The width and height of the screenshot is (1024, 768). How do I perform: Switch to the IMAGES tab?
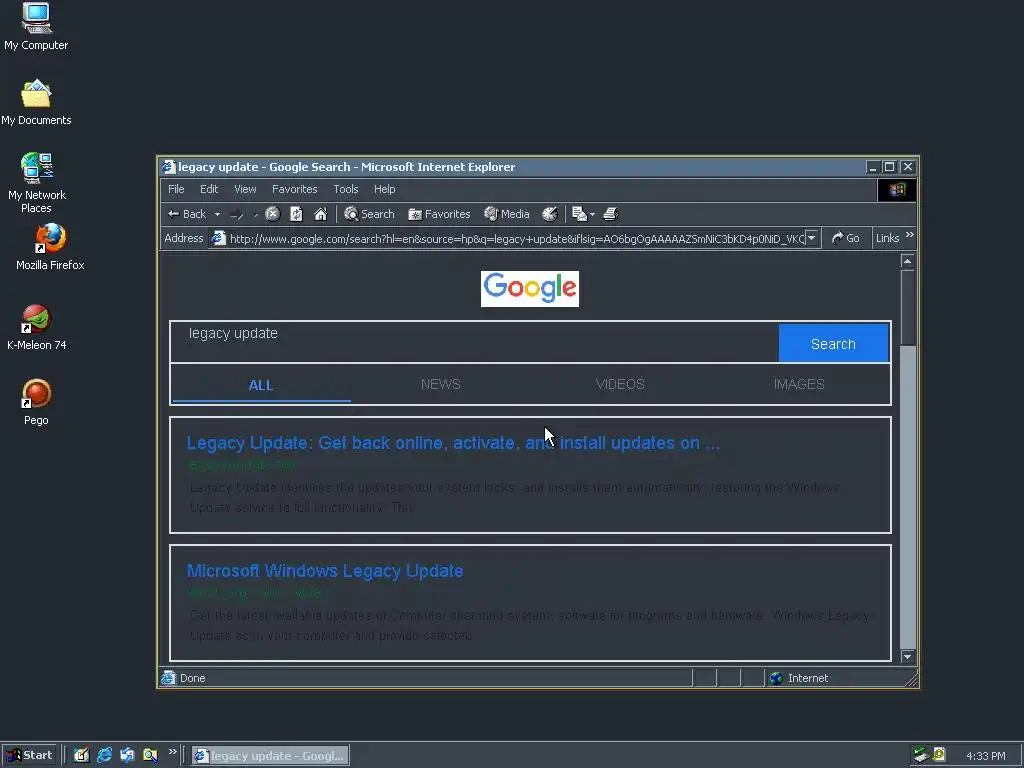[x=799, y=385]
